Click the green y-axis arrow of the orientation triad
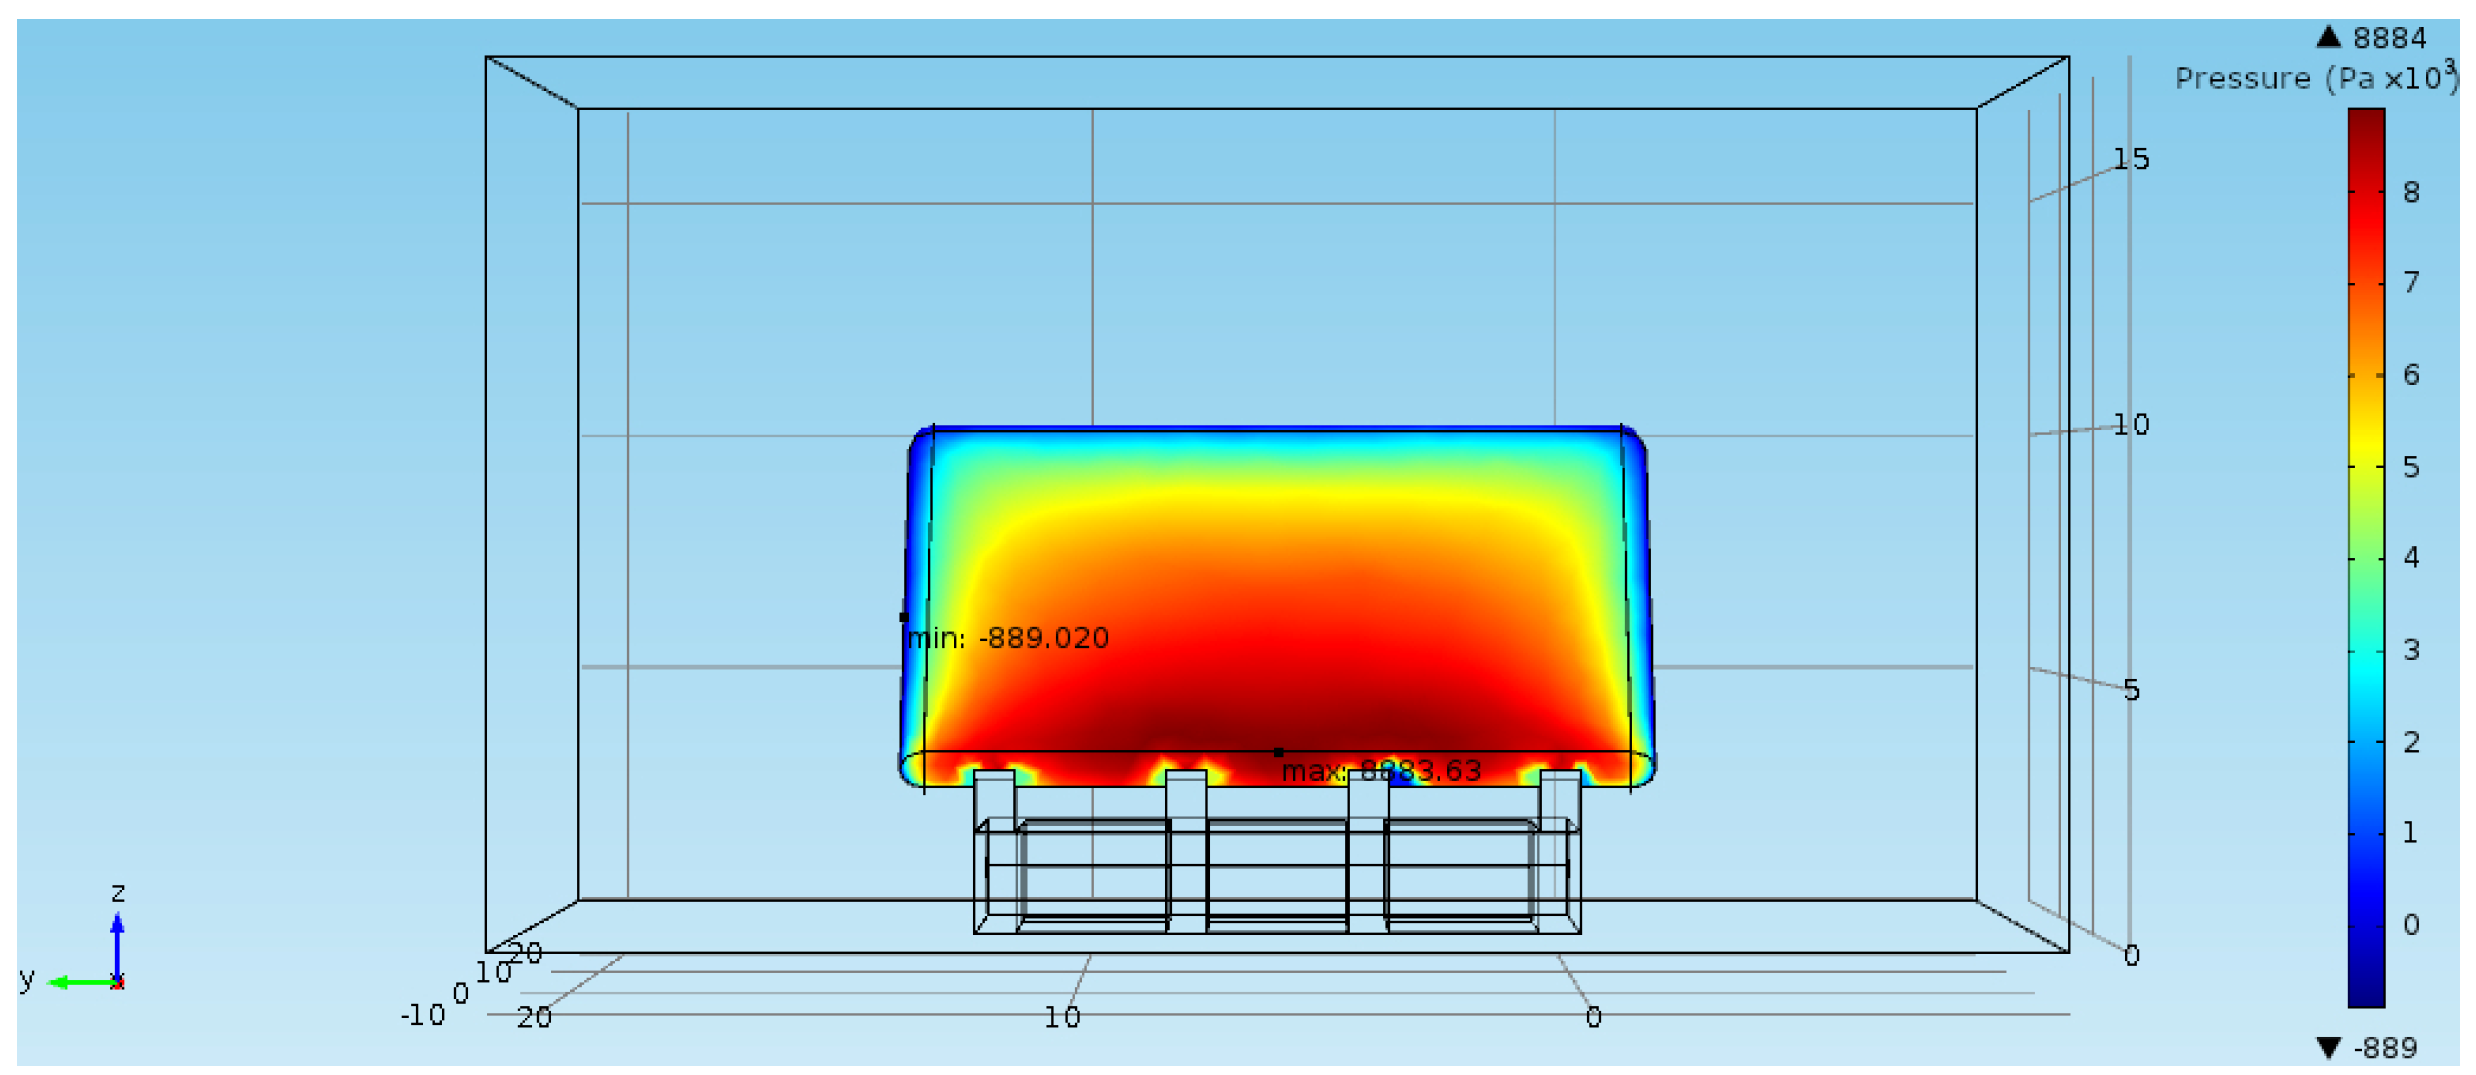 click(82, 983)
